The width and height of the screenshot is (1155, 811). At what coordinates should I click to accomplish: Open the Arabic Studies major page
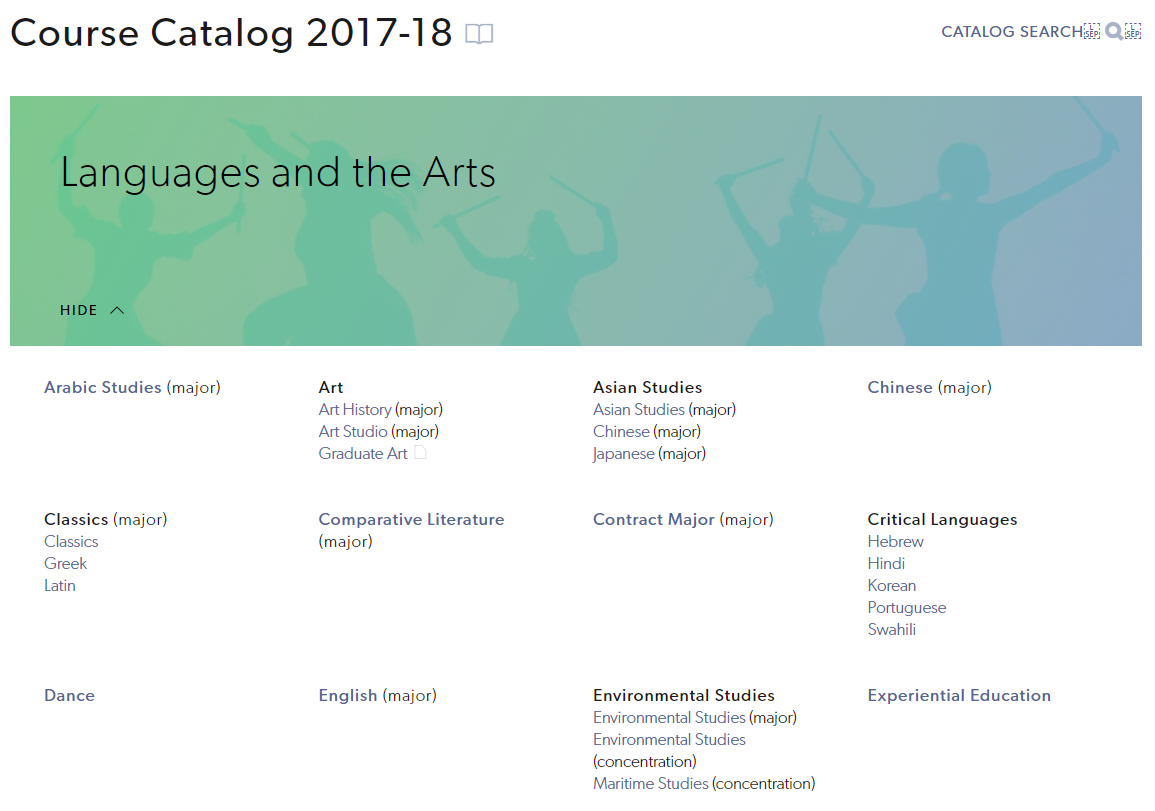pos(102,387)
